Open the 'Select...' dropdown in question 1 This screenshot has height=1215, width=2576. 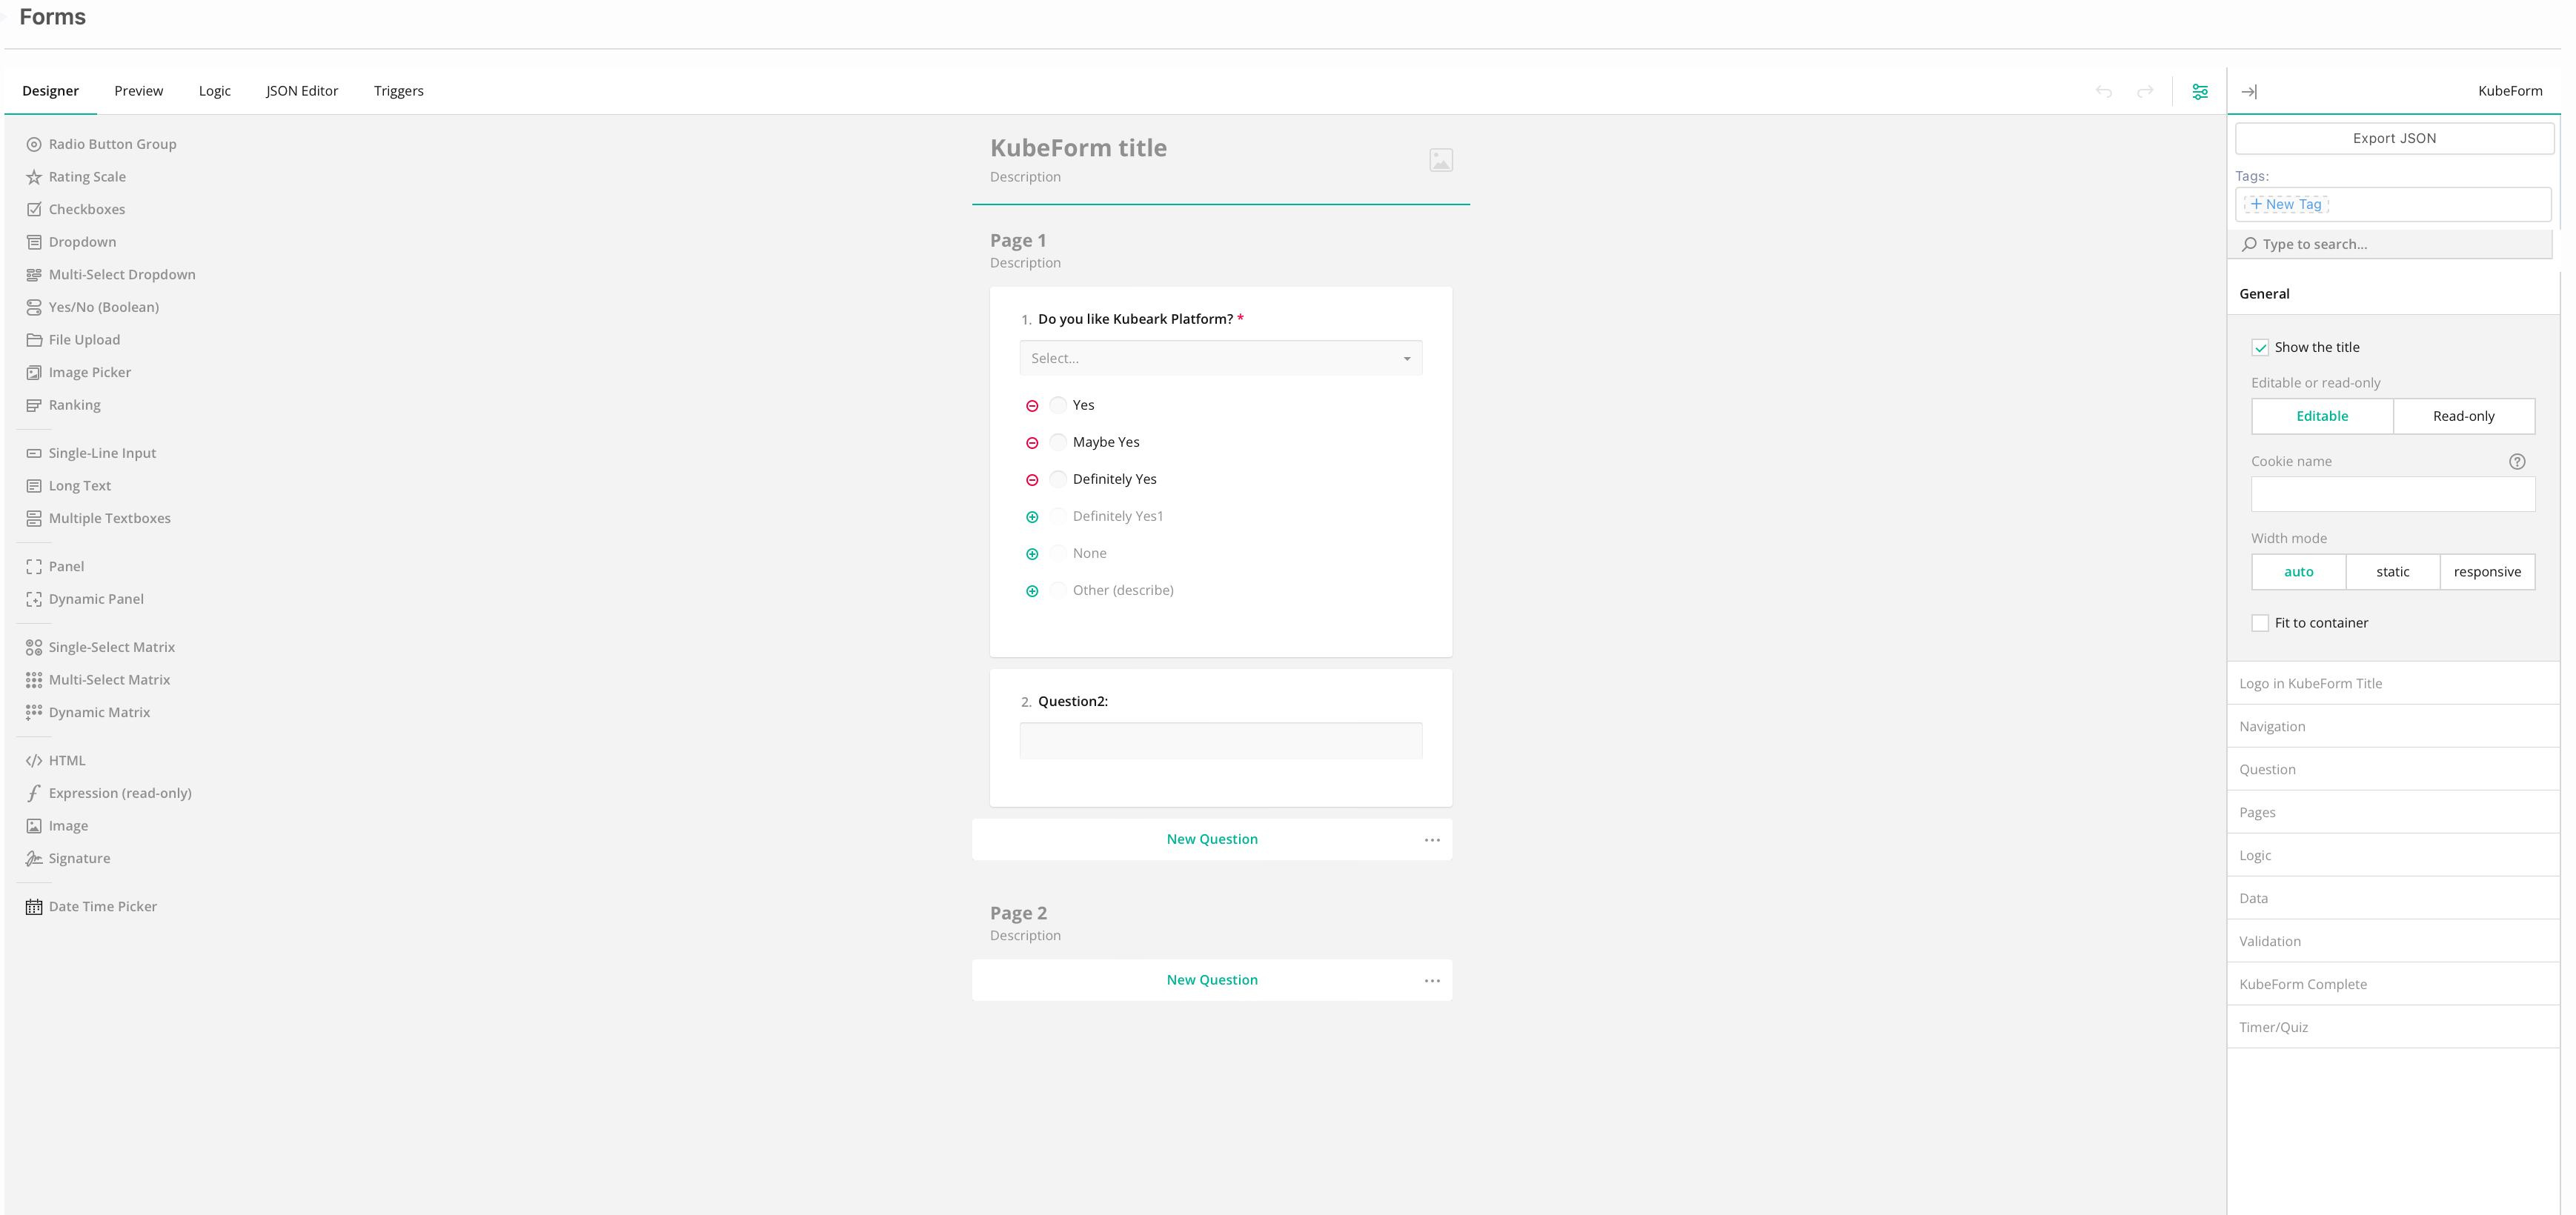tap(1220, 358)
